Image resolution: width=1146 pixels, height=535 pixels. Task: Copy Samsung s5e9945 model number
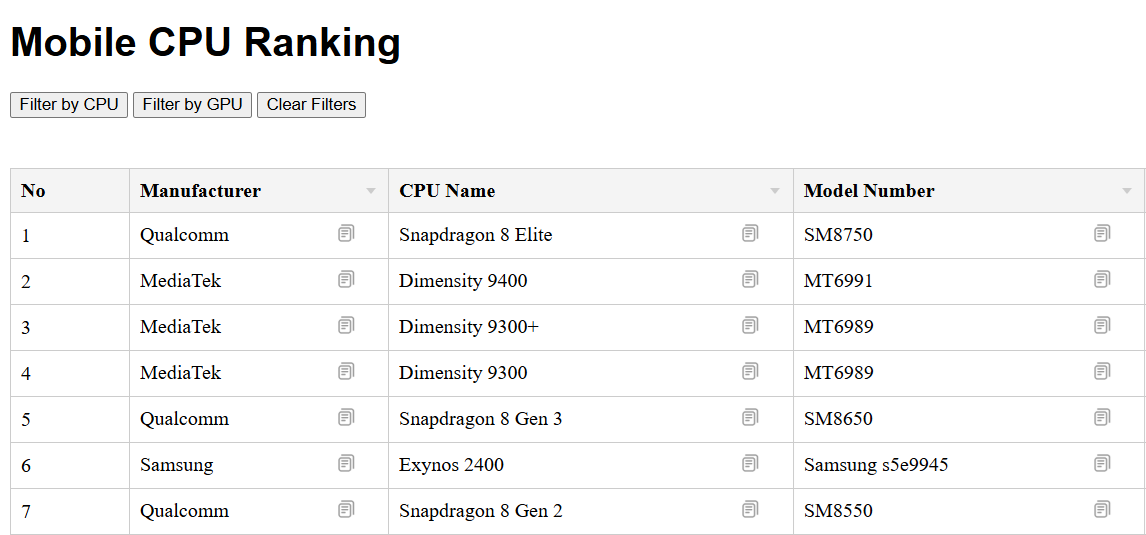pos(1102,463)
